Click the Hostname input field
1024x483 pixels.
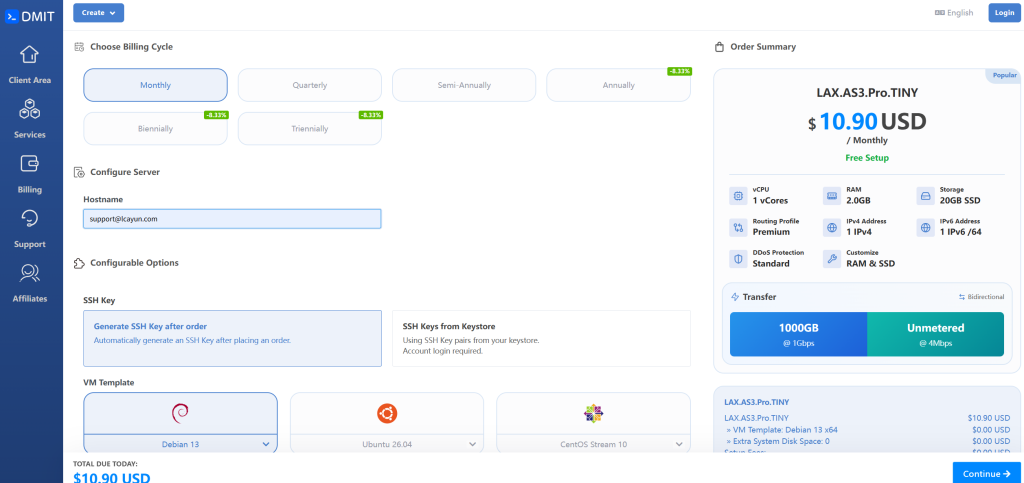click(232, 219)
